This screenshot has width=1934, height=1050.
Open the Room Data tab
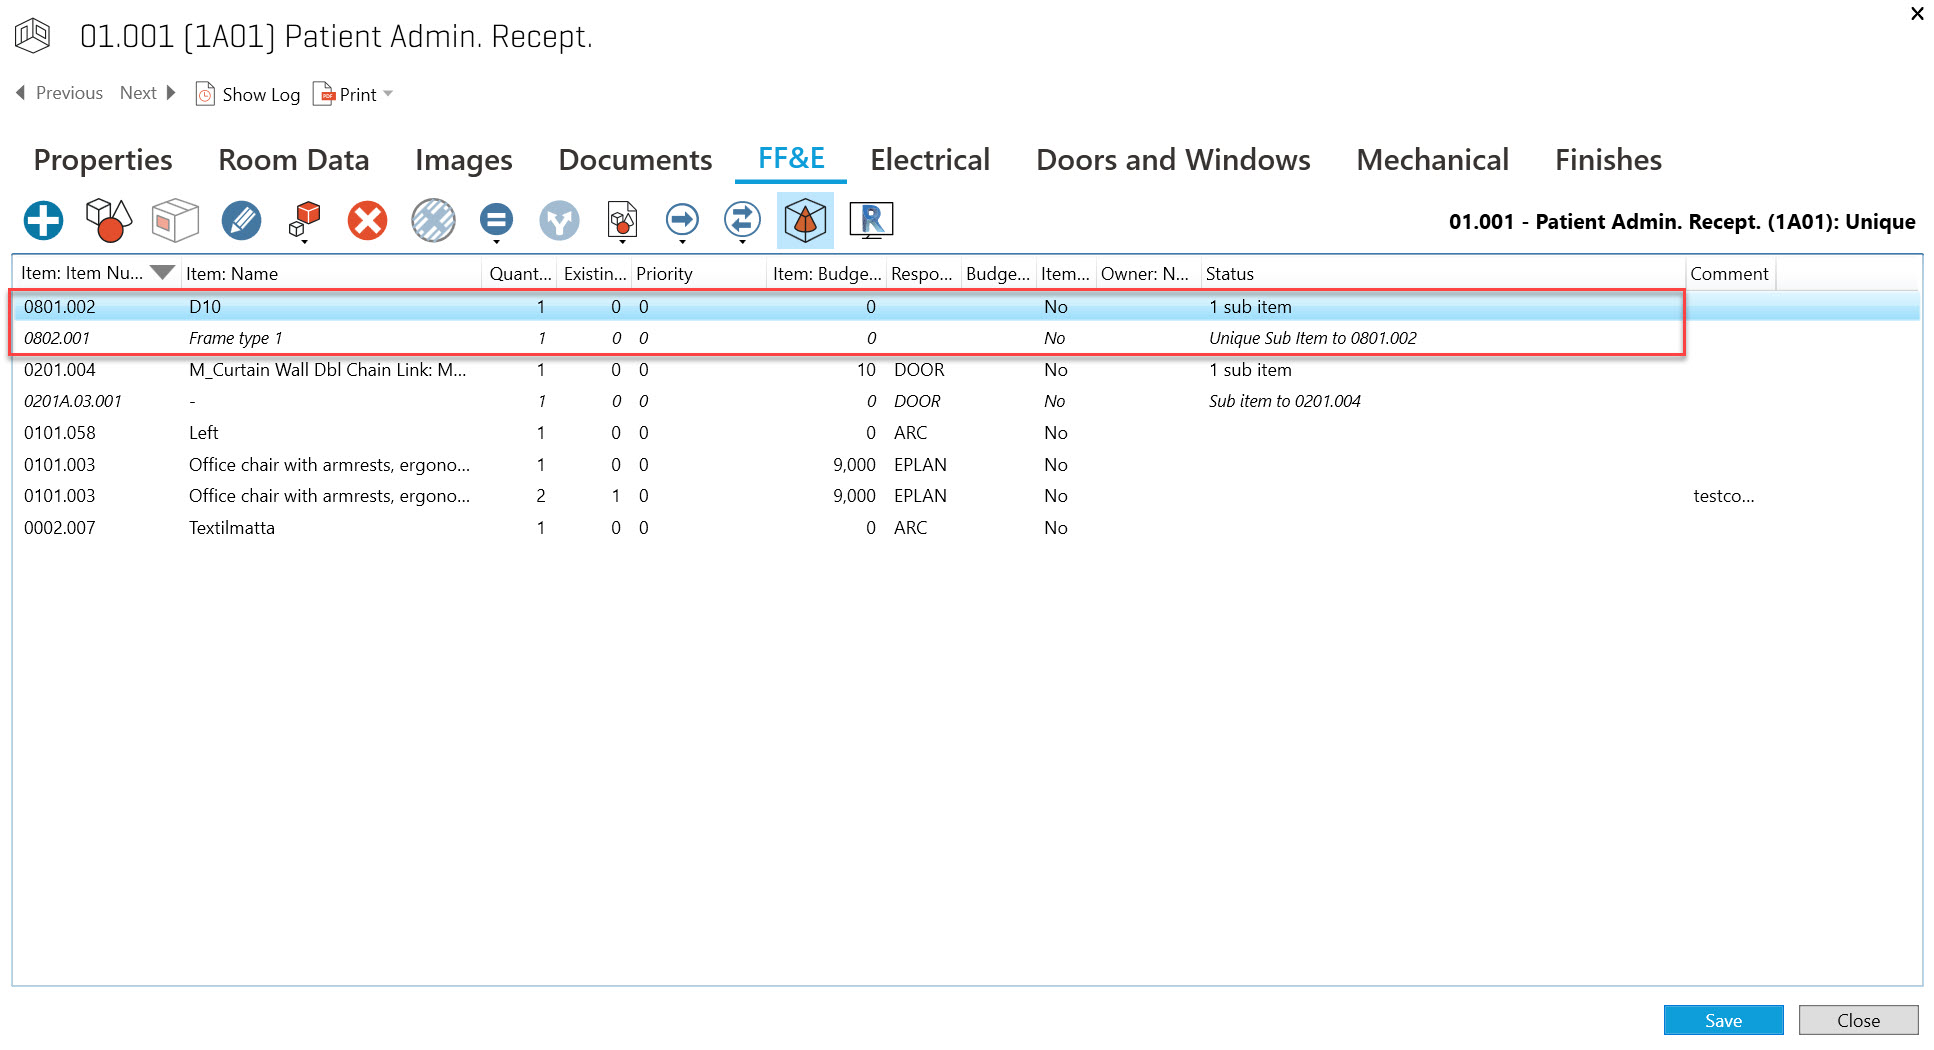click(x=293, y=160)
